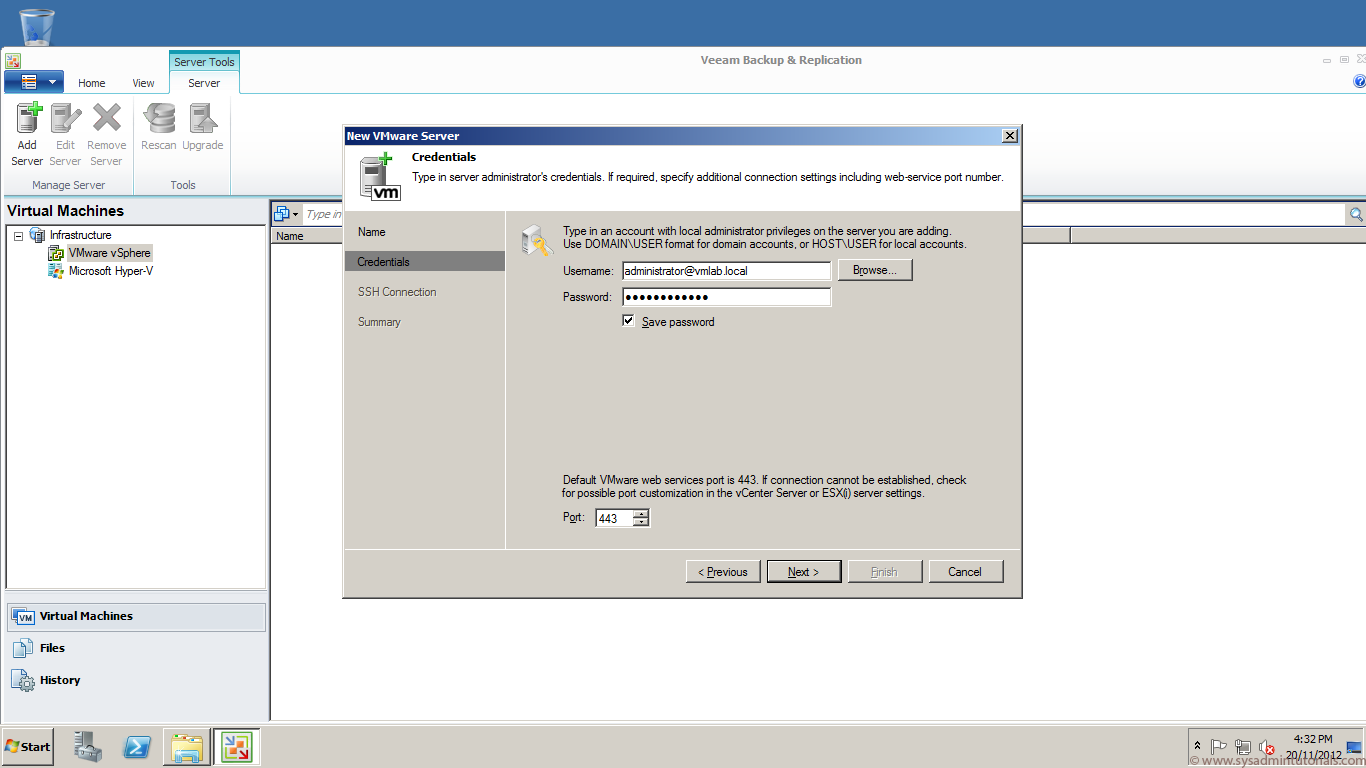Click into the Username field
The image size is (1366, 768).
pos(727,271)
